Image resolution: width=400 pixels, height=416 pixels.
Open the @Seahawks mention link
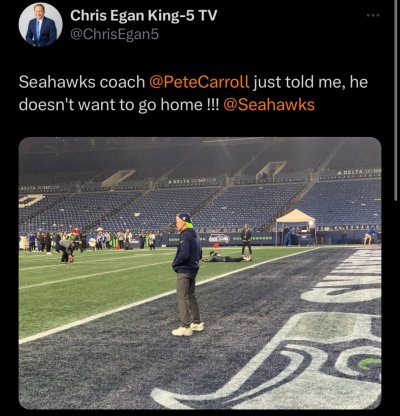click(269, 105)
